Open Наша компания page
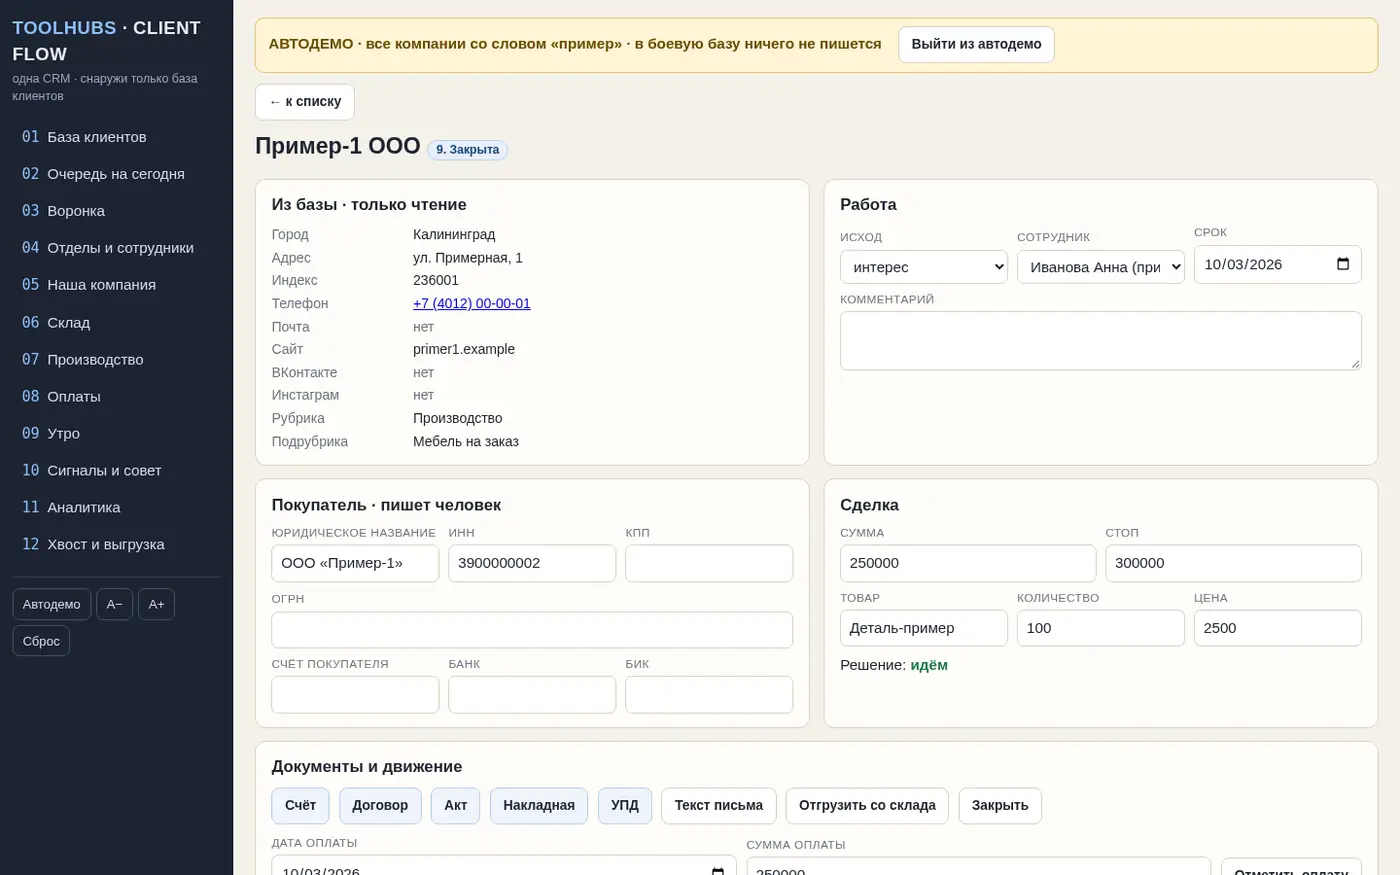 coord(116,285)
